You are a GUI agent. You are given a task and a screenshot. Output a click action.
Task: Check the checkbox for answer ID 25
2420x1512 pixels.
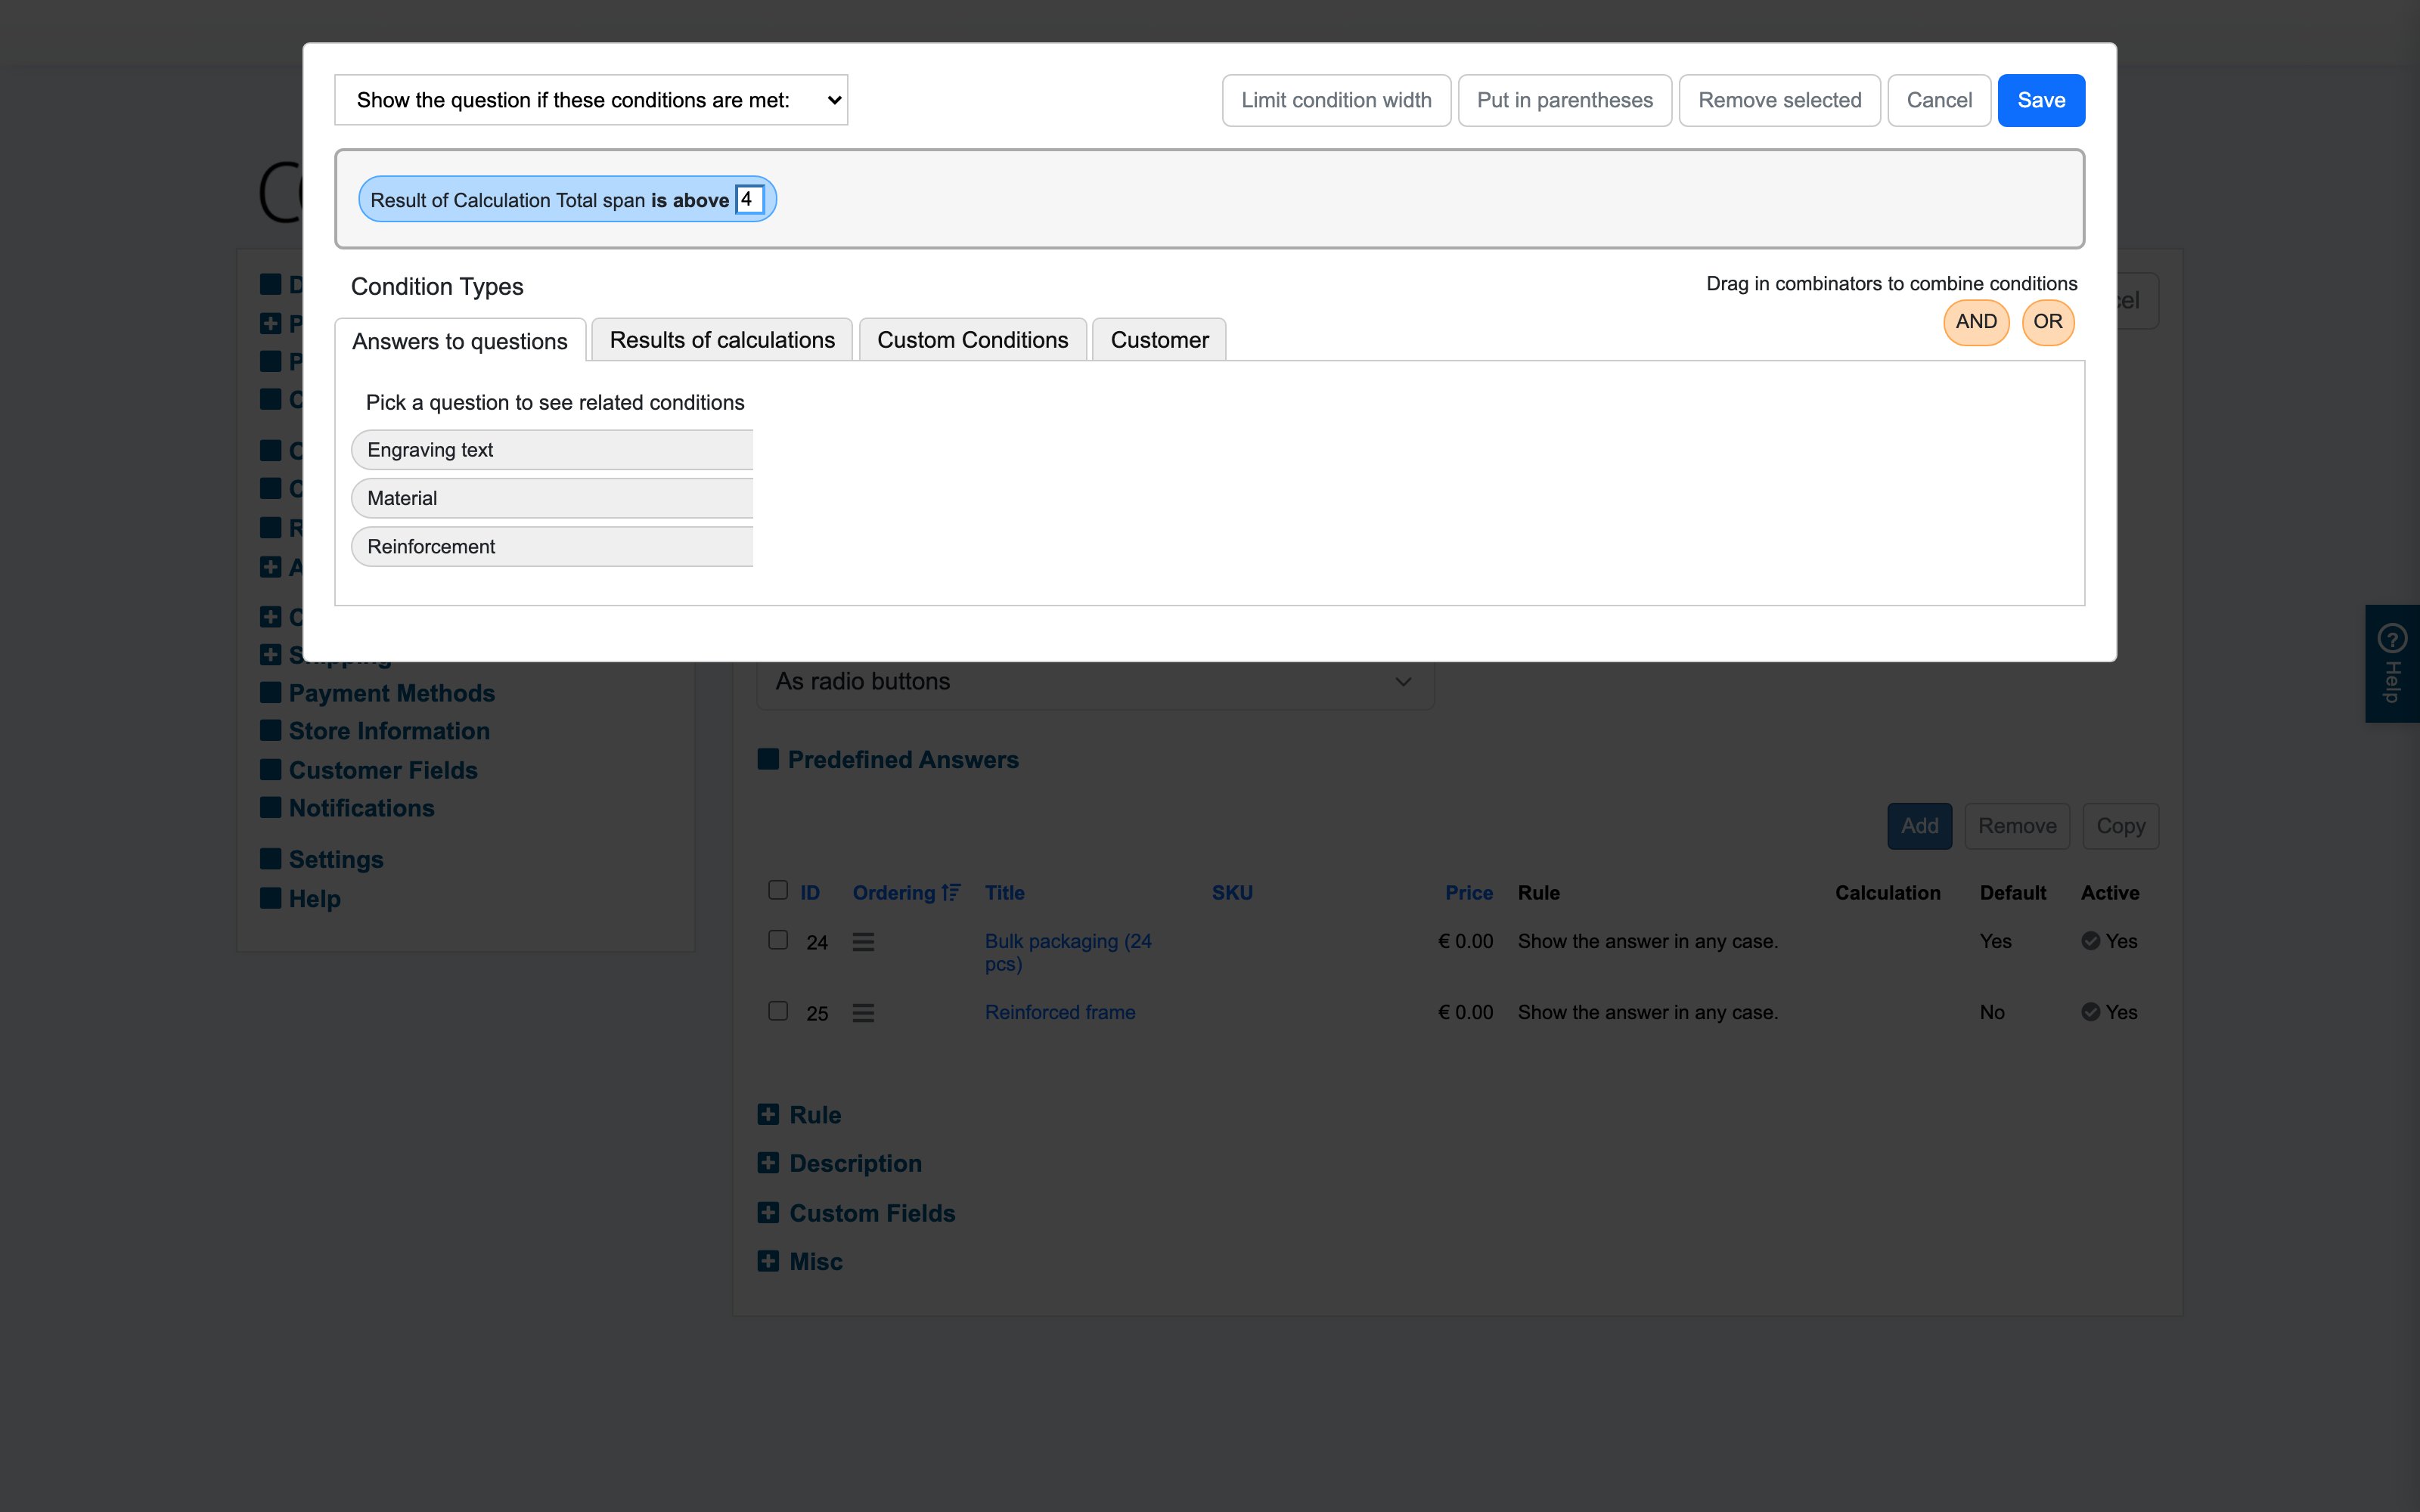(x=778, y=1011)
